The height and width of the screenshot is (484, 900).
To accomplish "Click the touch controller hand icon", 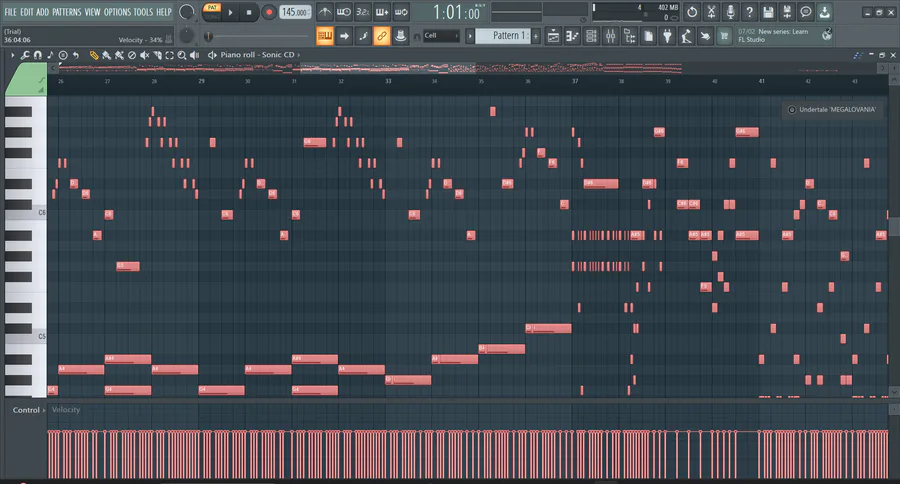I will click(705, 36).
